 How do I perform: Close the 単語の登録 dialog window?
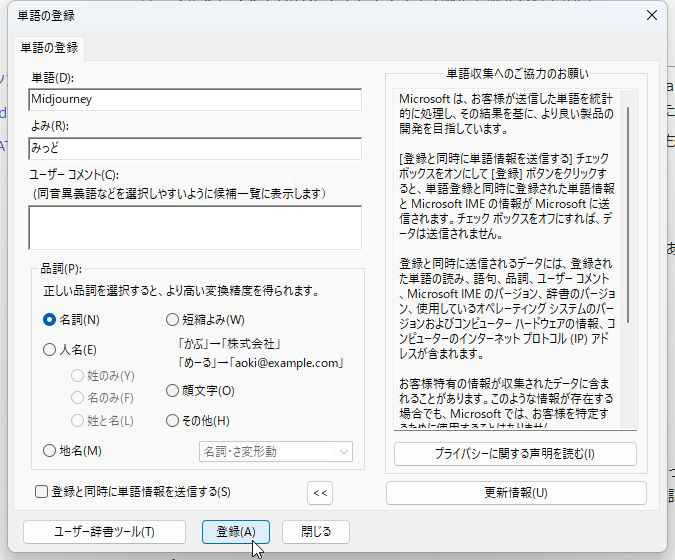point(652,15)
